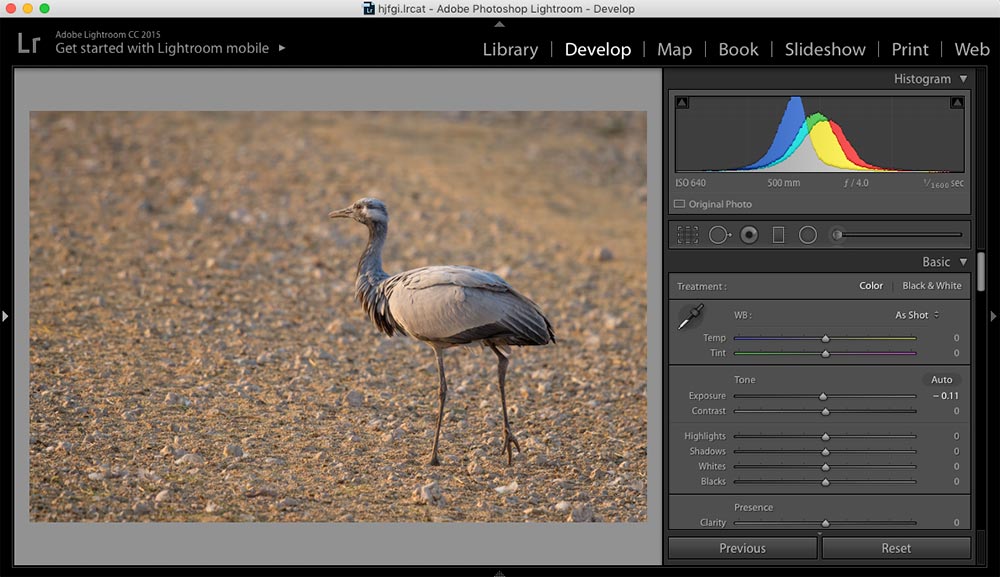Viewport: 1000px width, 577px height.
Task: Open the Slideshow module
Action: [x=825, y=49]
